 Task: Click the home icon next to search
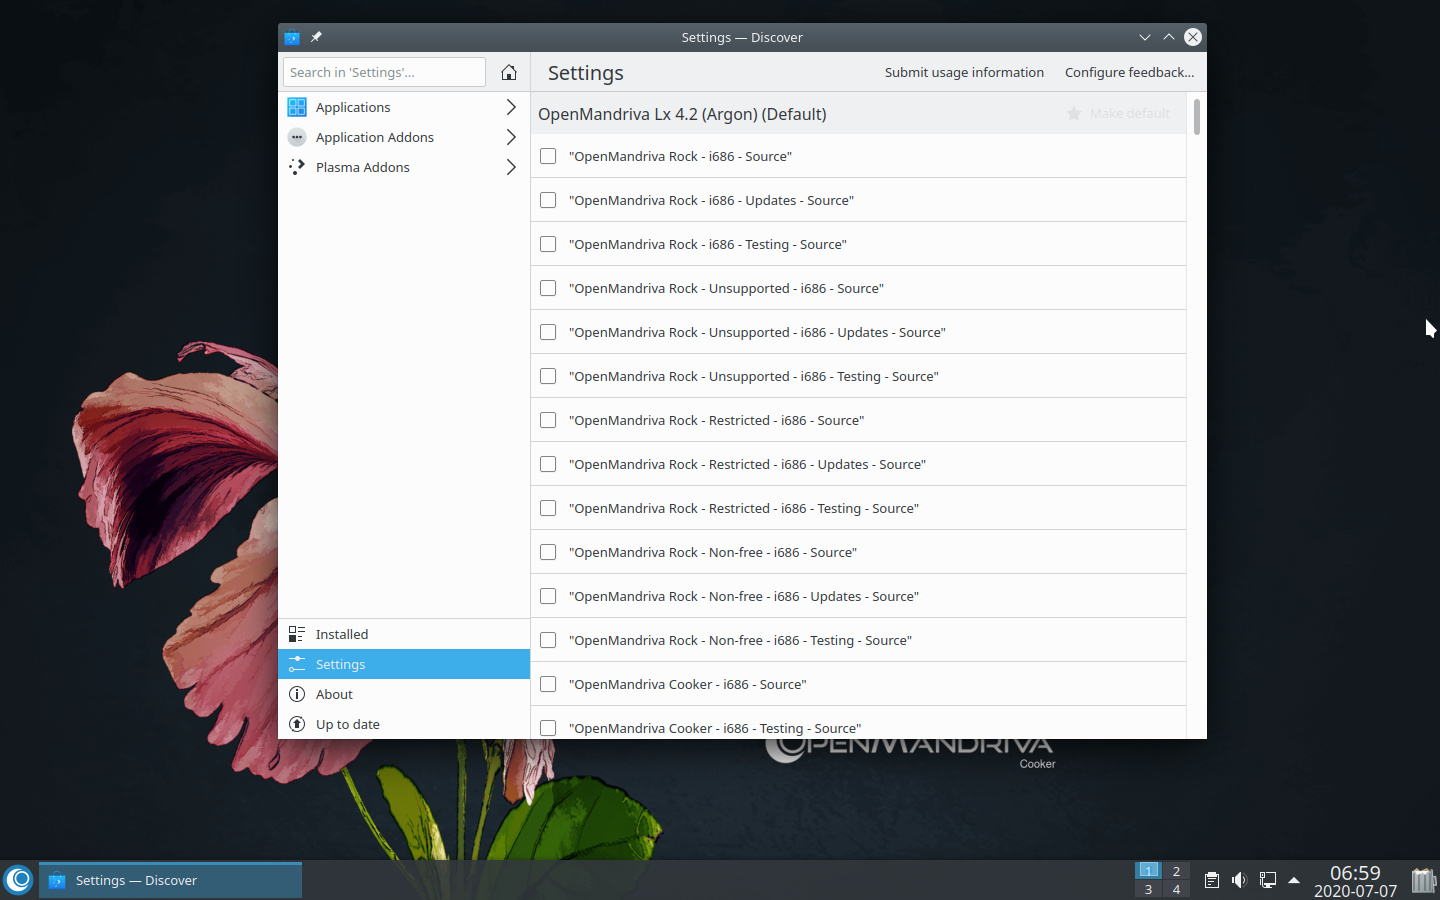click(x=509, y=72)
